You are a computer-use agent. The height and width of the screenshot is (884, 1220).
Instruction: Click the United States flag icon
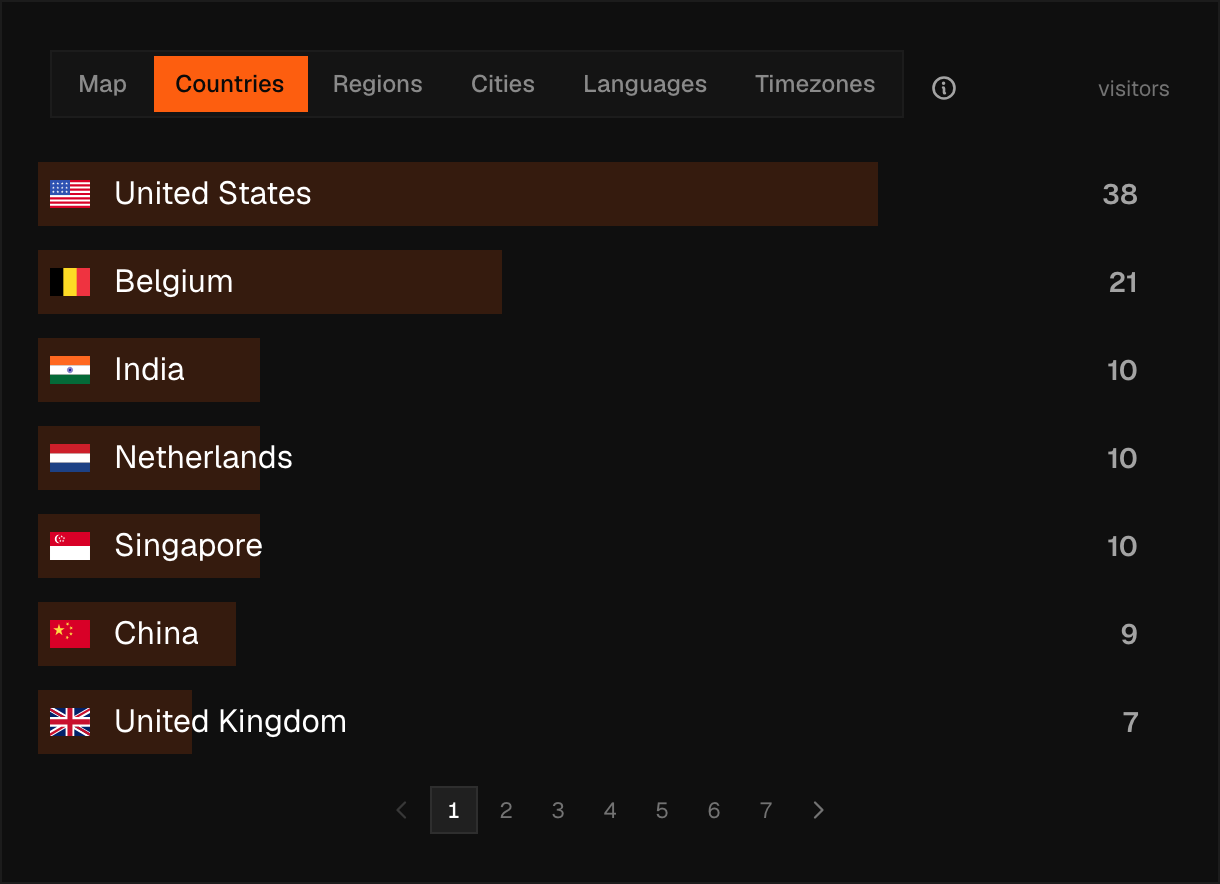[x=70, y=194]
